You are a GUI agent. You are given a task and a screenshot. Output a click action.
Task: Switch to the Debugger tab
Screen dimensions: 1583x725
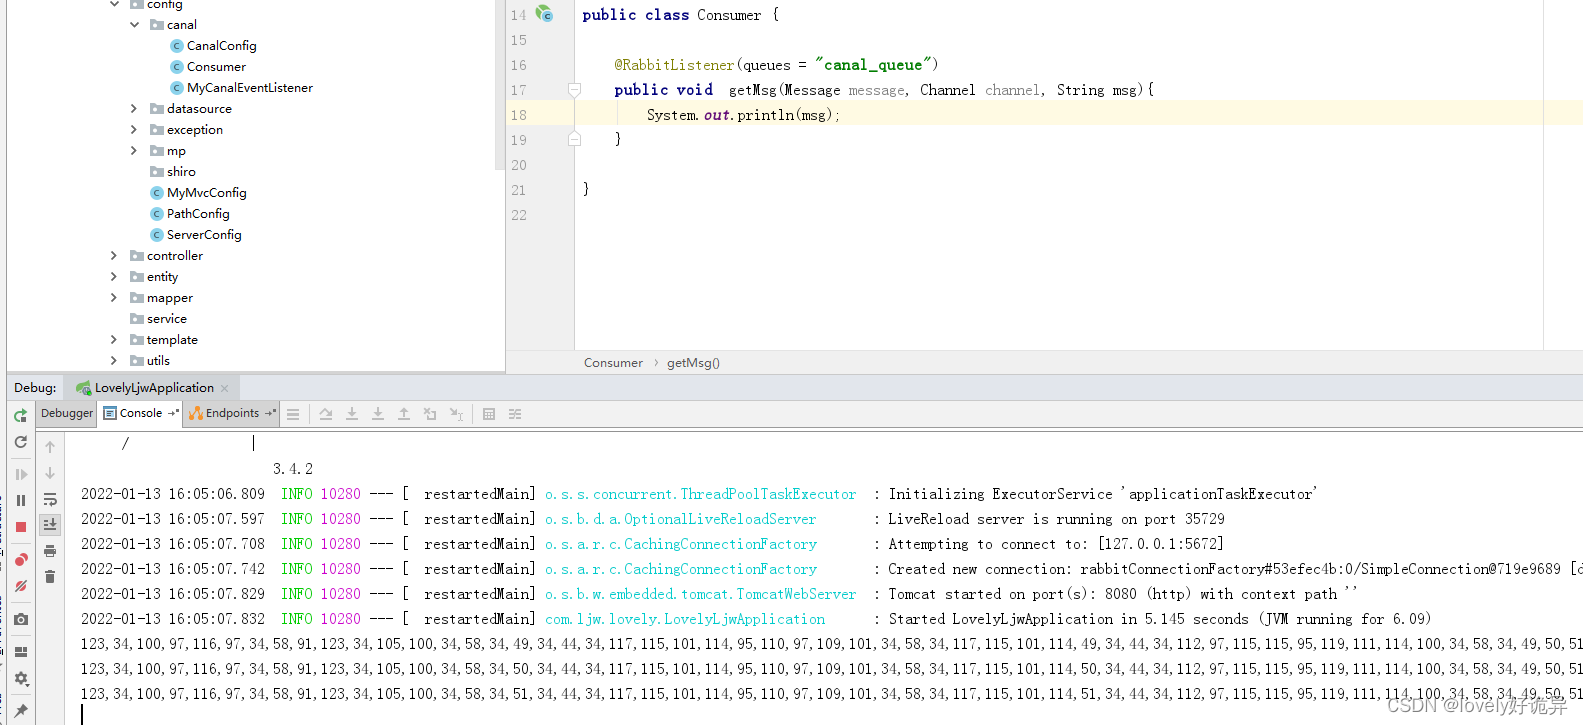[x=67, y=413]
